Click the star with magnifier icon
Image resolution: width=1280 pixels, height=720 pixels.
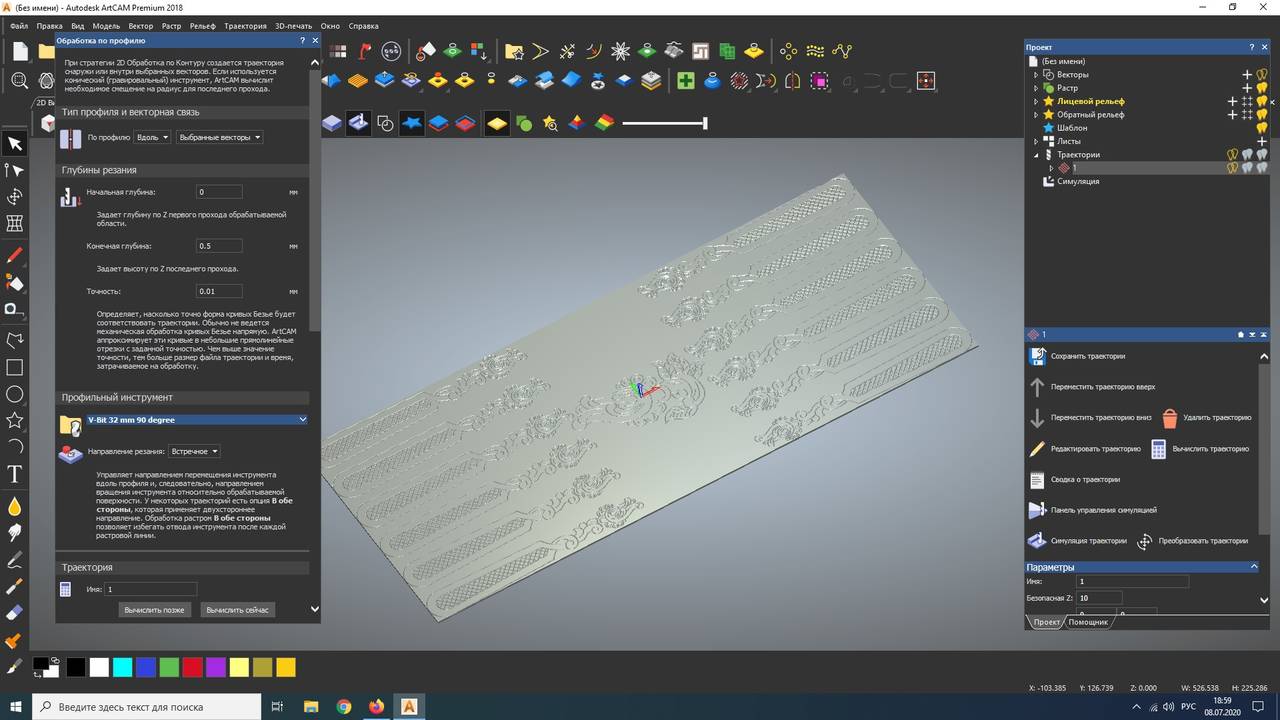tap(550, 123)
